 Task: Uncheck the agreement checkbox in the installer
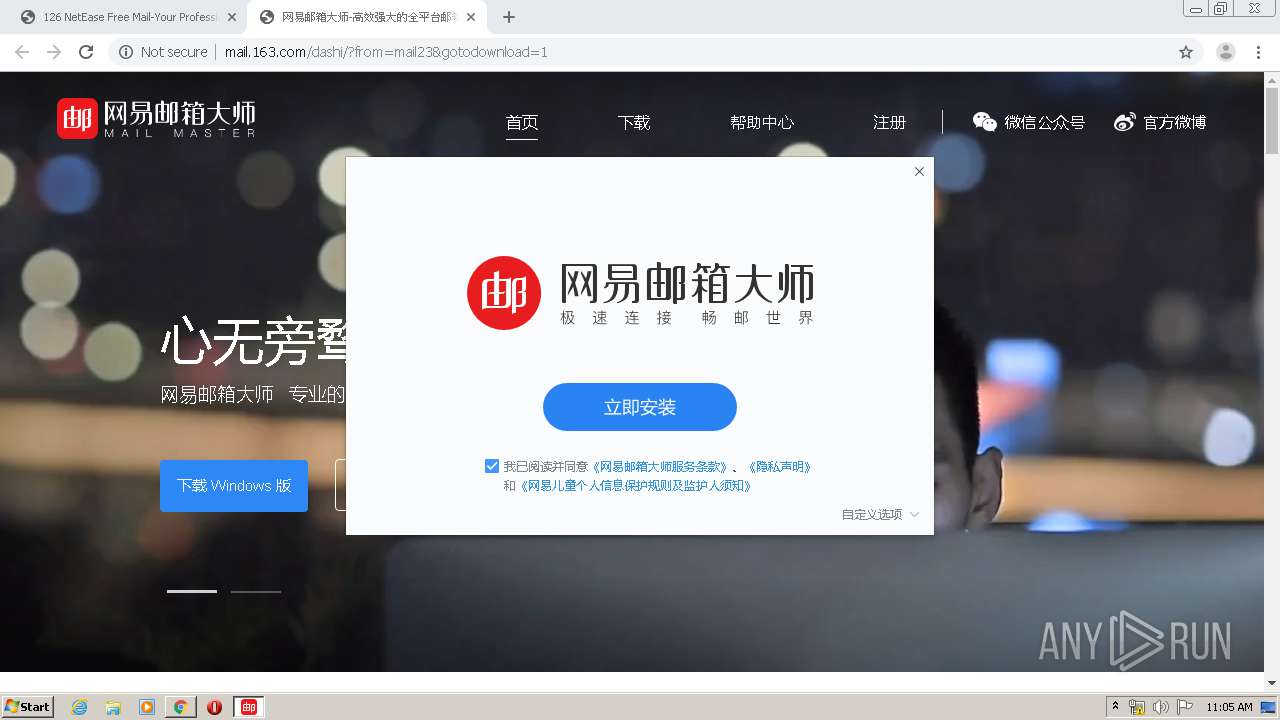point(492,466)
